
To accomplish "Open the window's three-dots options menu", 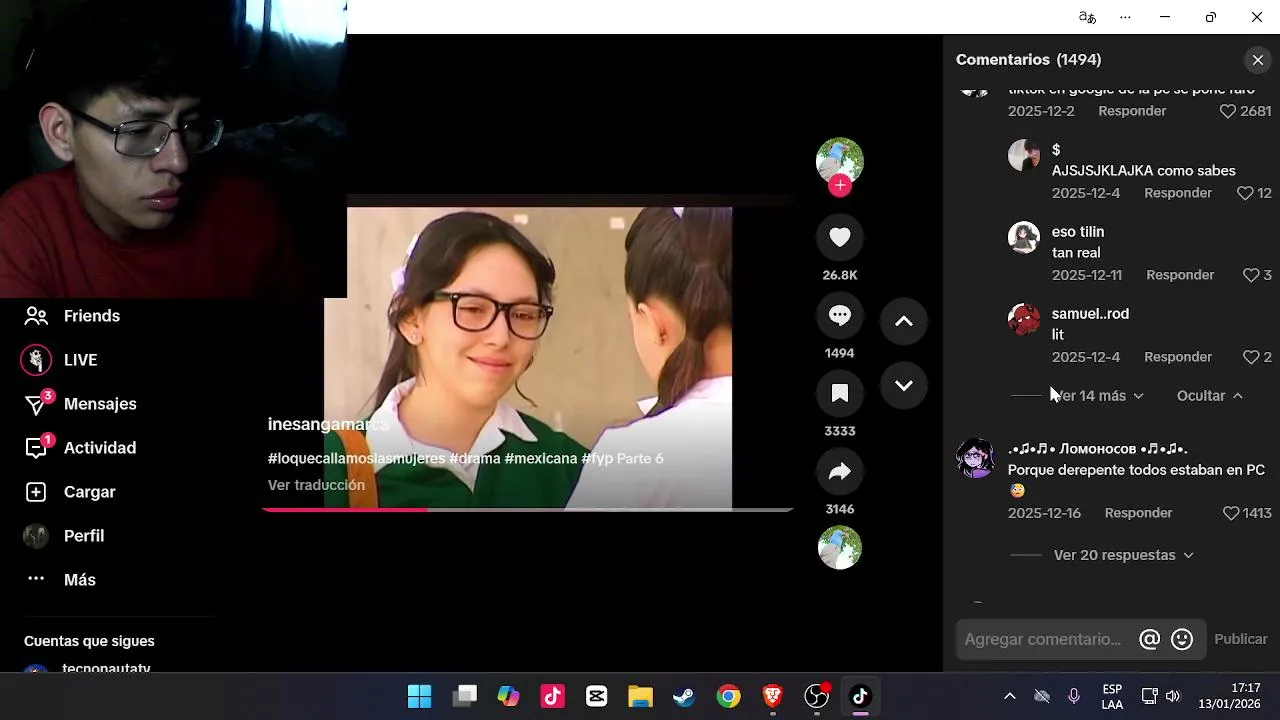I will [1125, 17].
